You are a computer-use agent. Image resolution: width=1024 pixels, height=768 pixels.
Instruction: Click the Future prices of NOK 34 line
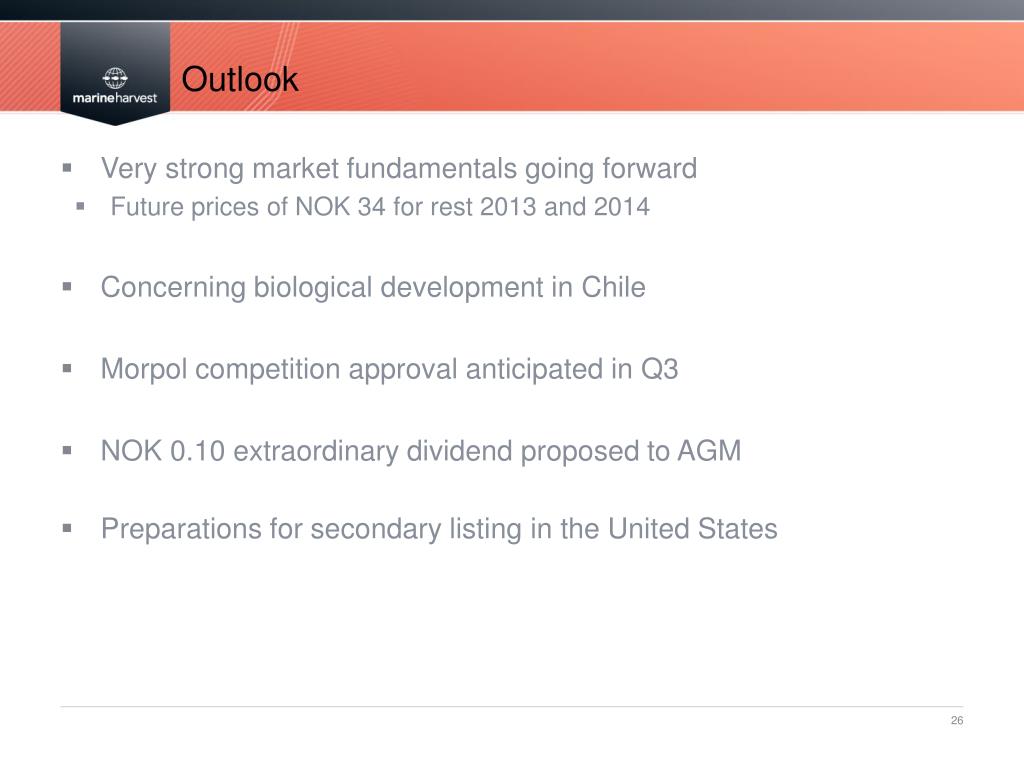pyautogui.click(x=379, y=208)
